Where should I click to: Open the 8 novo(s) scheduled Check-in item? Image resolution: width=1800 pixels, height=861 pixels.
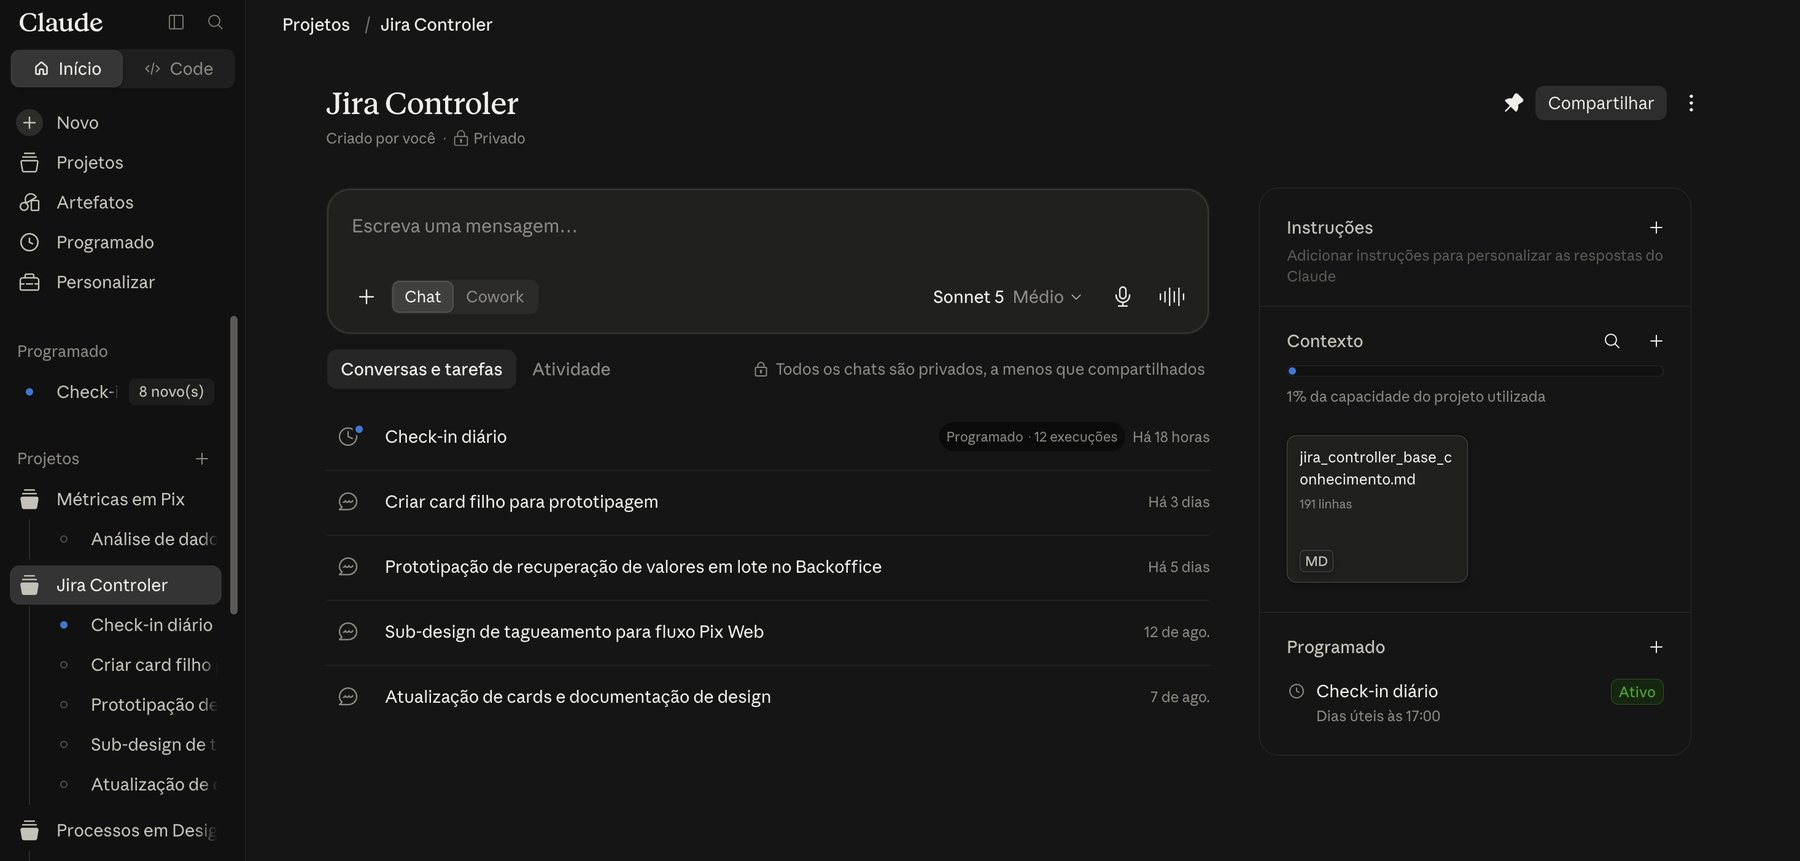116,392
